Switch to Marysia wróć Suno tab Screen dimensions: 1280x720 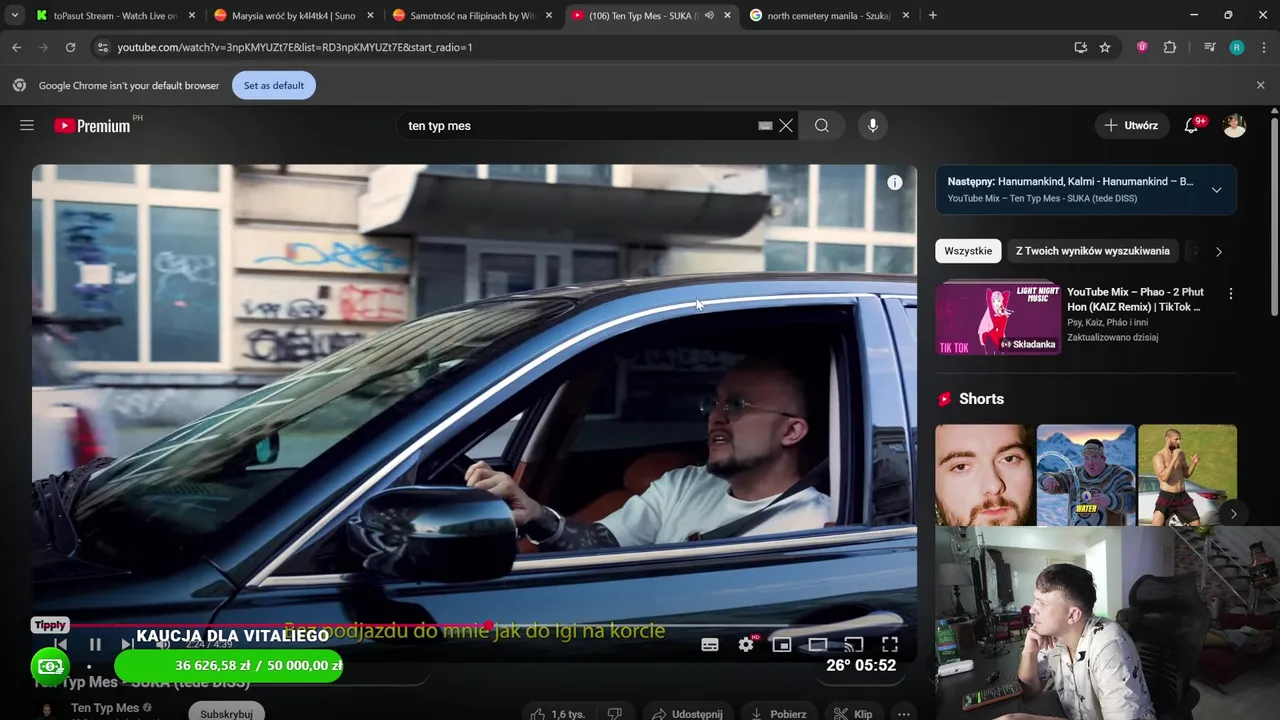pyautogui.click(x=293, y=16)
